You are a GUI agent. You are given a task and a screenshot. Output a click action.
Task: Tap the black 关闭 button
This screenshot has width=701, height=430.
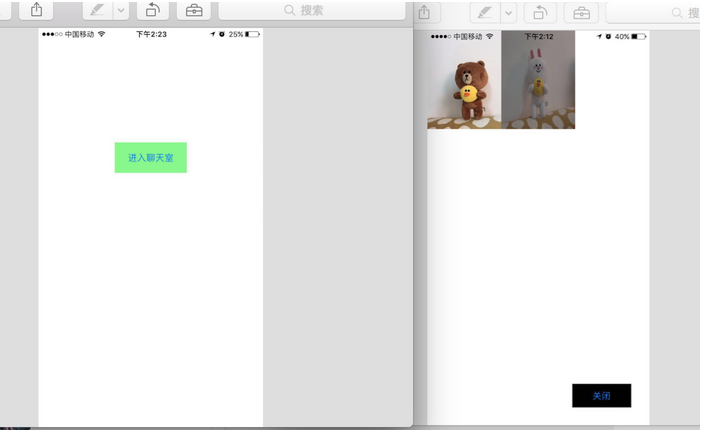601,396
